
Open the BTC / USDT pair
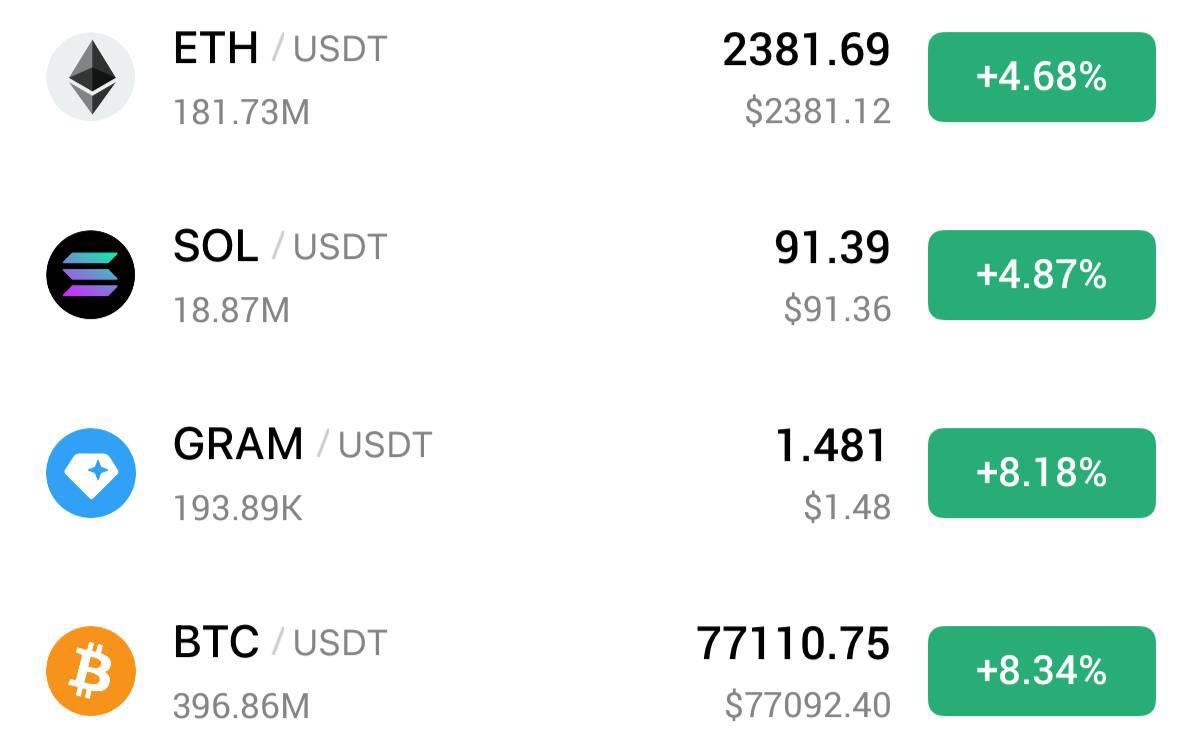point(280,642)
